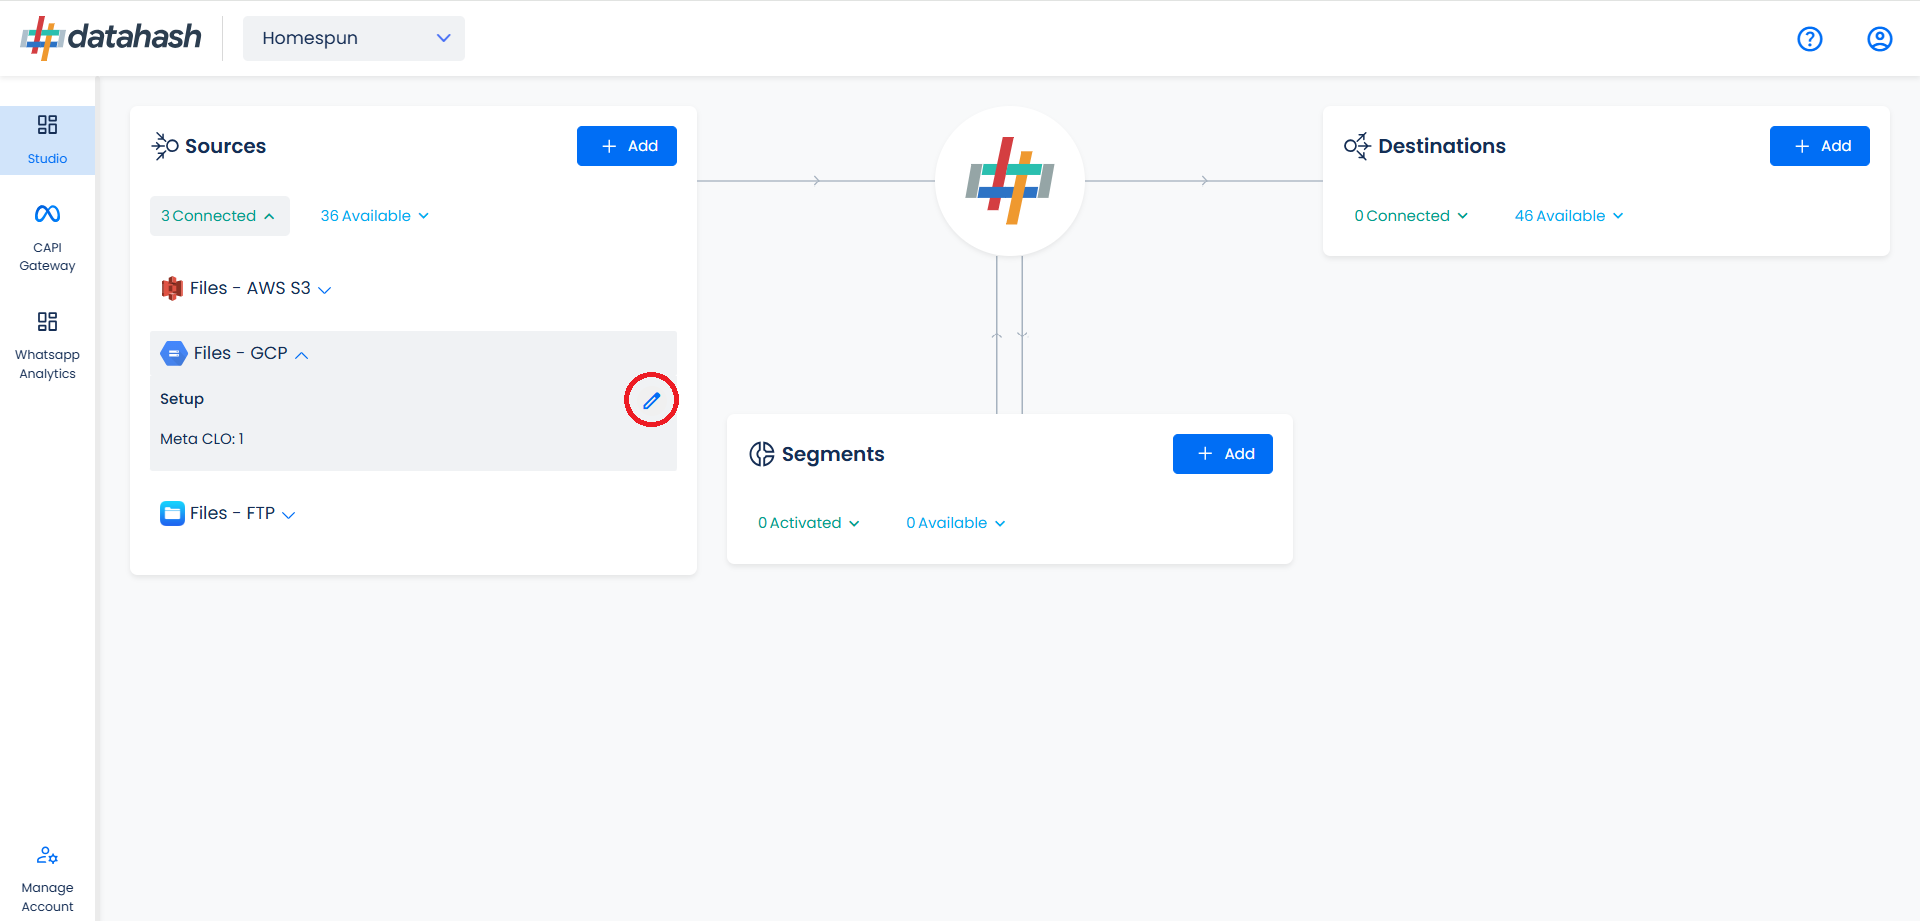This screenshot has height=924, width=1920.
Task: Click the Files - AWS S3 source icon
Action: click(172, 288)
